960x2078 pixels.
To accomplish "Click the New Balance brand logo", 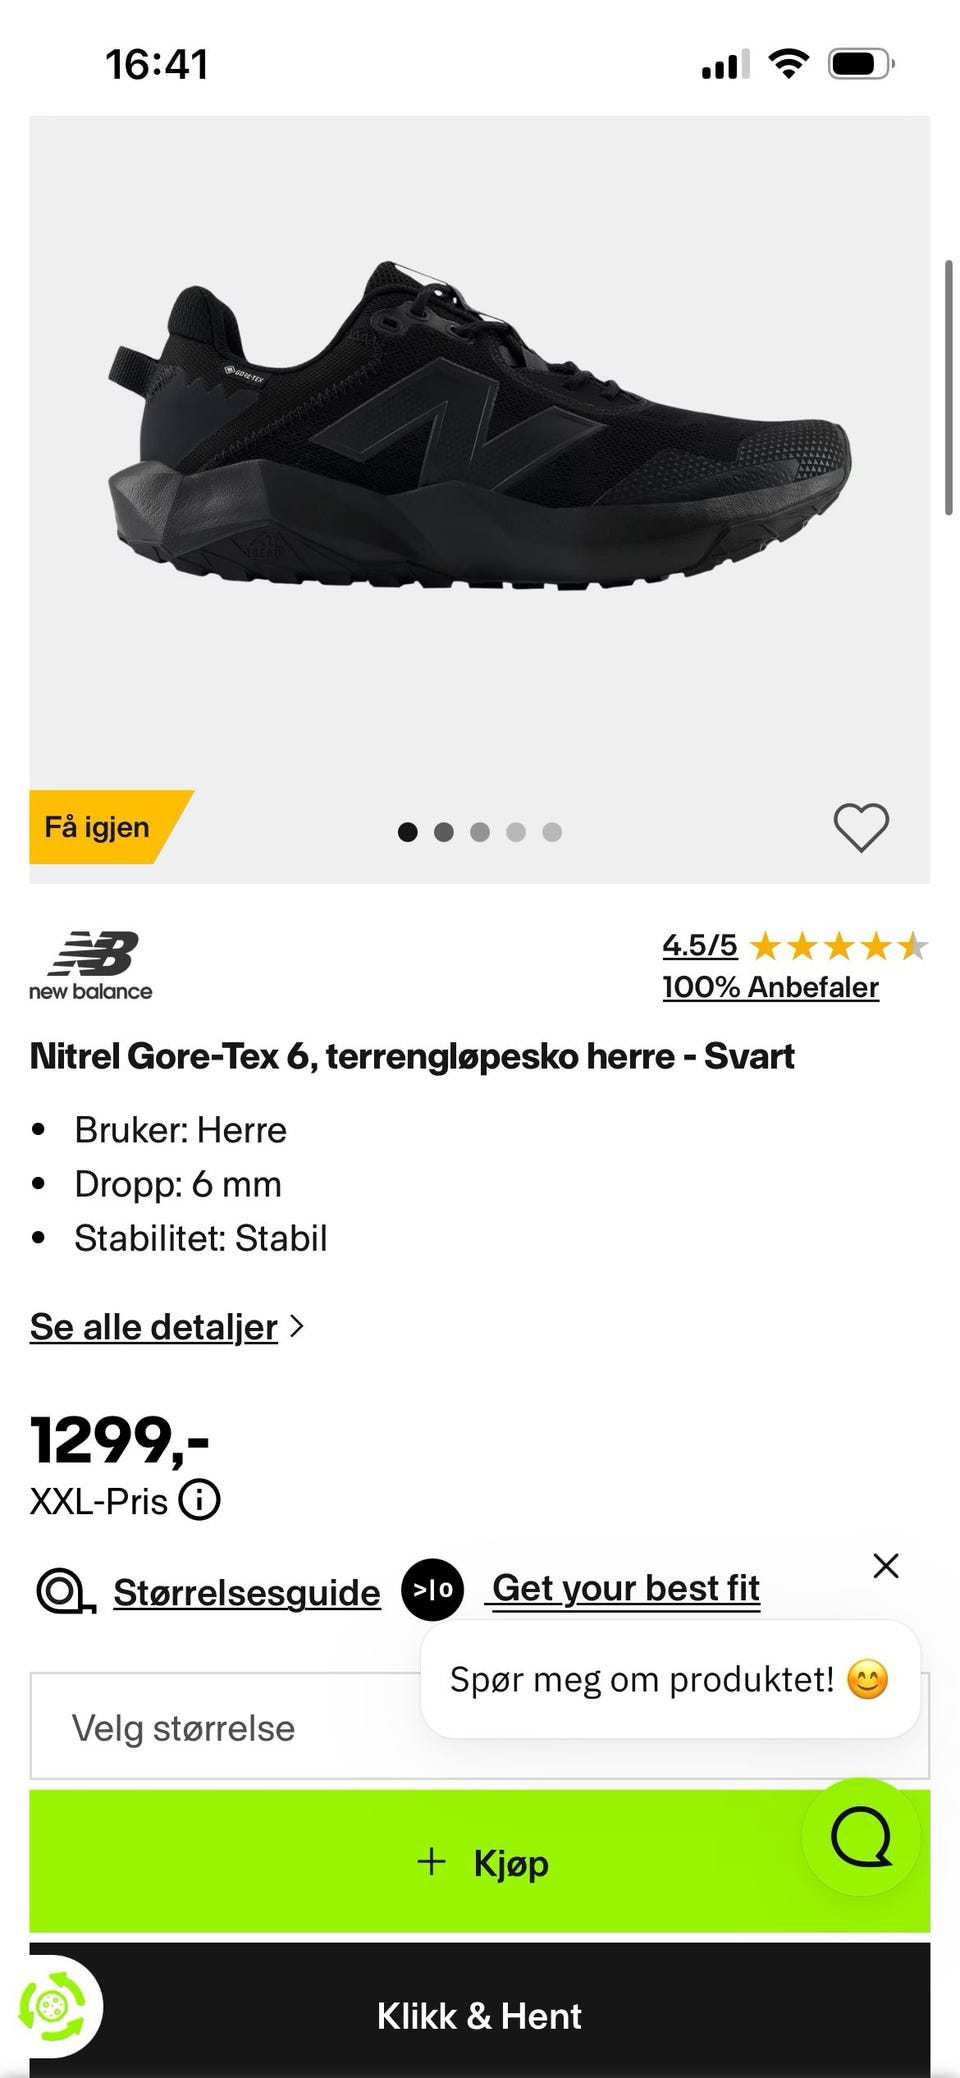I will click(x=91, y=966).
